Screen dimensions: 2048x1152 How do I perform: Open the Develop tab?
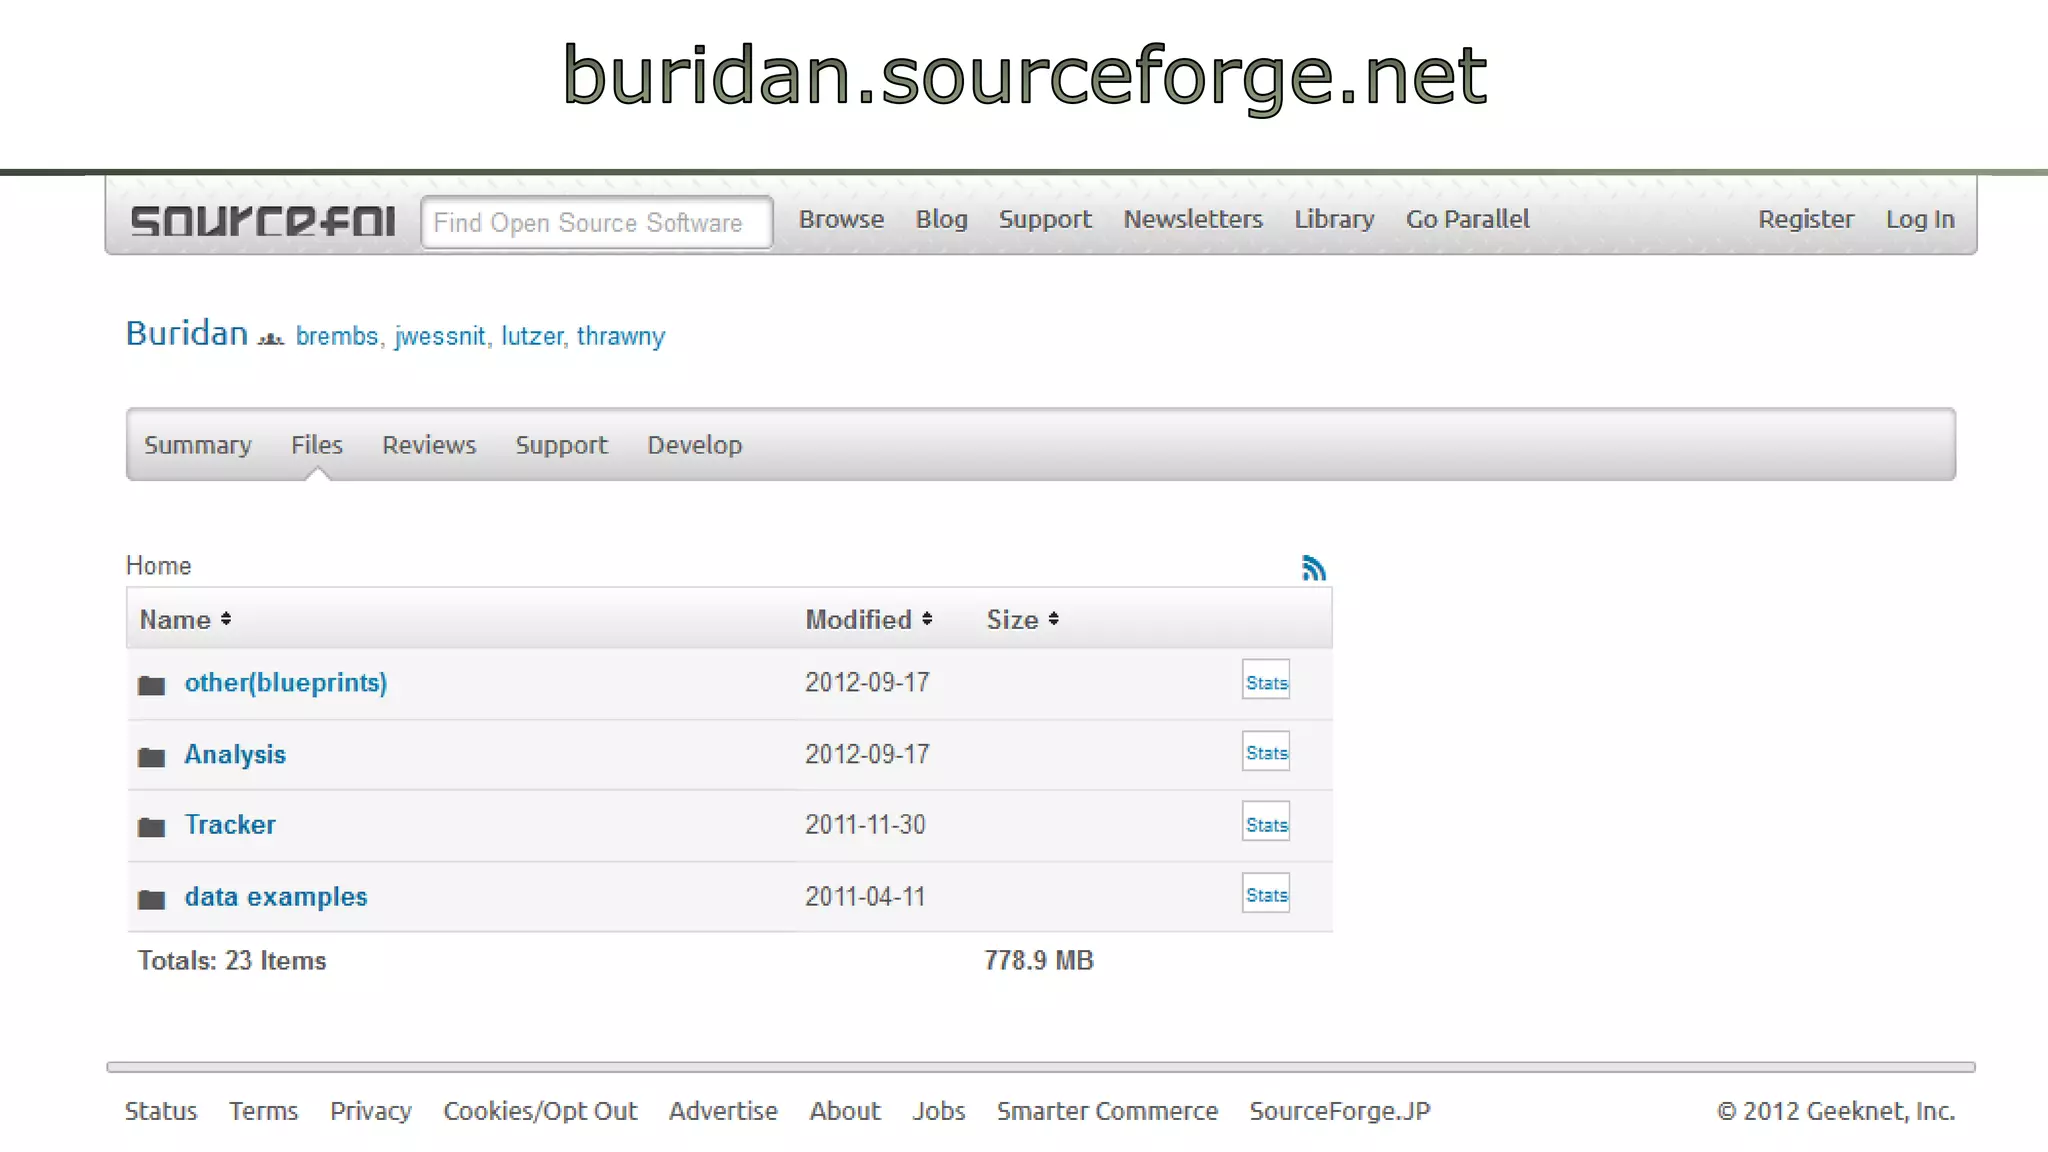click(694, 445)
